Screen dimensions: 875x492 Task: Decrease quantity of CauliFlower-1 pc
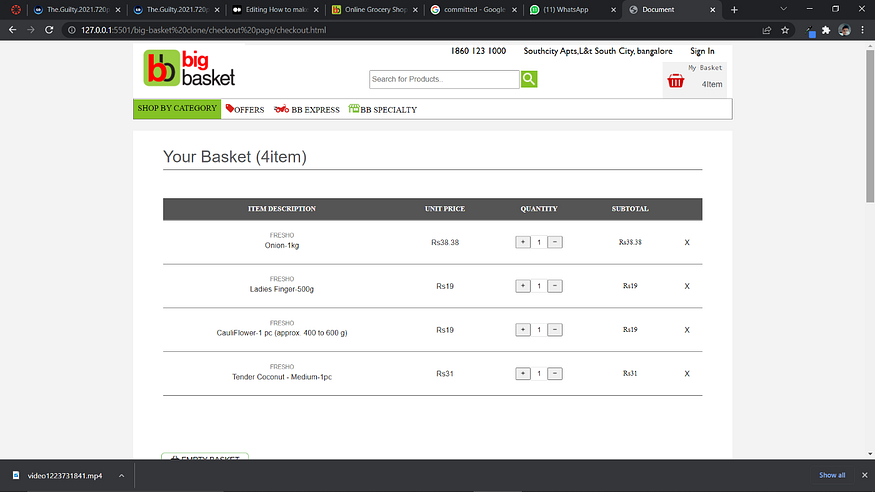[x=555, y=330]
